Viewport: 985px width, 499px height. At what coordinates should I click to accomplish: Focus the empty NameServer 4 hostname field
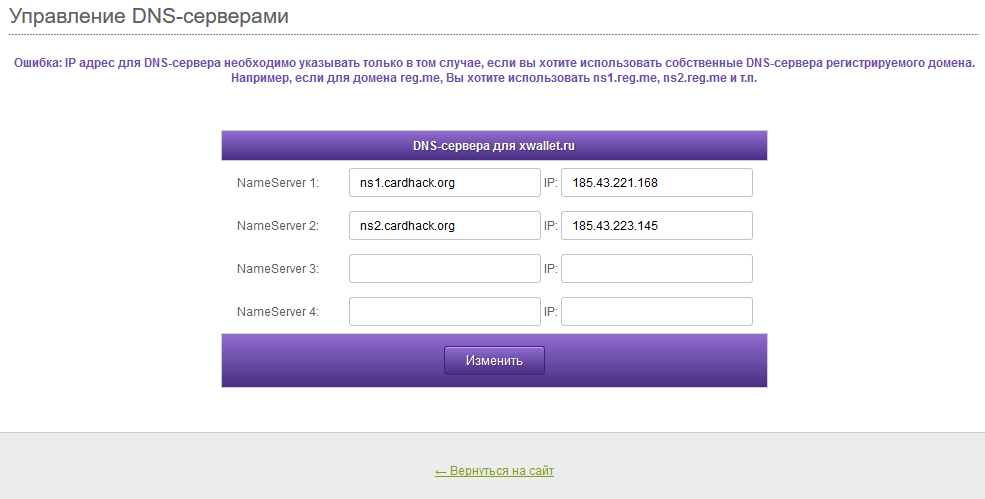[x=445, y=312]
